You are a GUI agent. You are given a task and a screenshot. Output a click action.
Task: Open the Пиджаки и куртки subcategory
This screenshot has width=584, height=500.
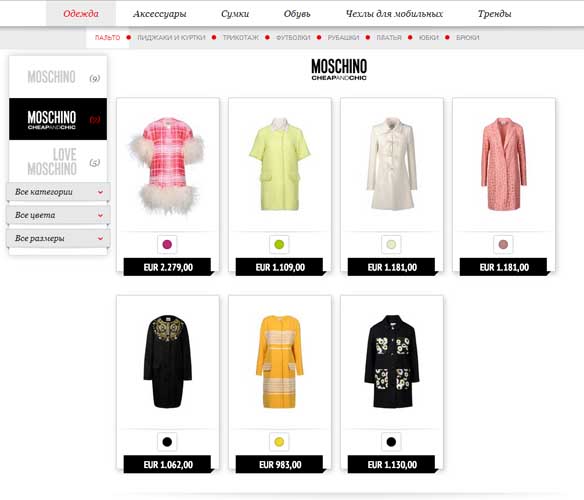(x=171, y=38)
